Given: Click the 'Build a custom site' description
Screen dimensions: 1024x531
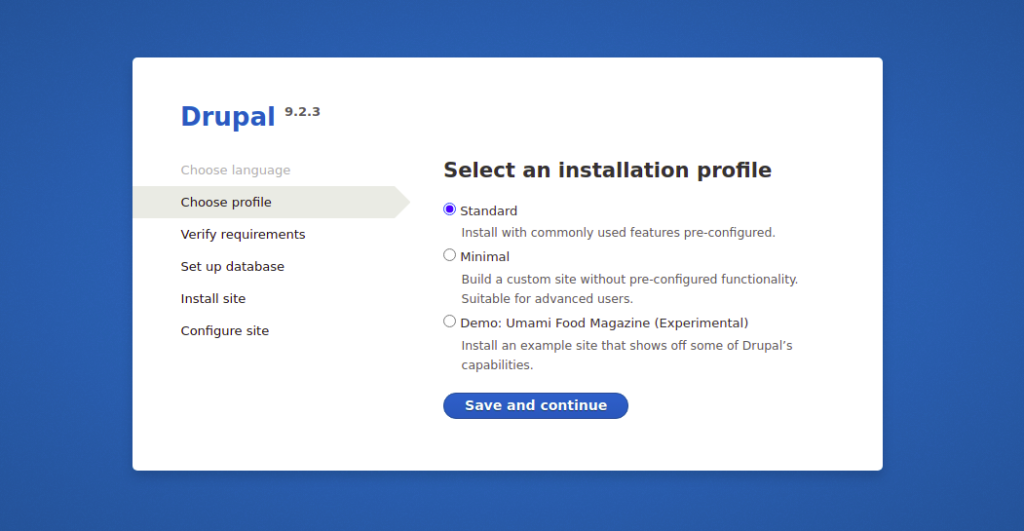Looking at the screenshot, I should 630,289.
